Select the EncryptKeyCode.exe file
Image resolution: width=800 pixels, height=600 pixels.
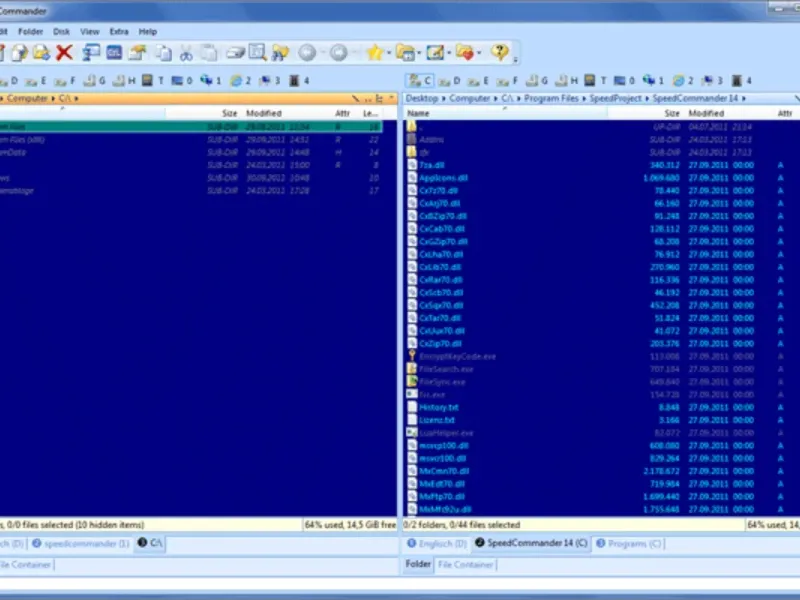point(457,356)
